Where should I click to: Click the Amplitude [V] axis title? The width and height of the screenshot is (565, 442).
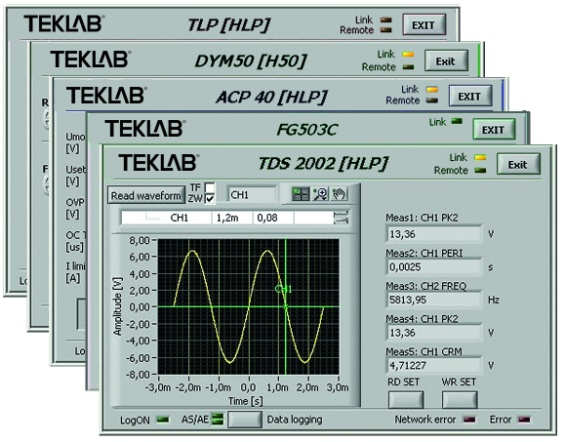pos(118,307)
